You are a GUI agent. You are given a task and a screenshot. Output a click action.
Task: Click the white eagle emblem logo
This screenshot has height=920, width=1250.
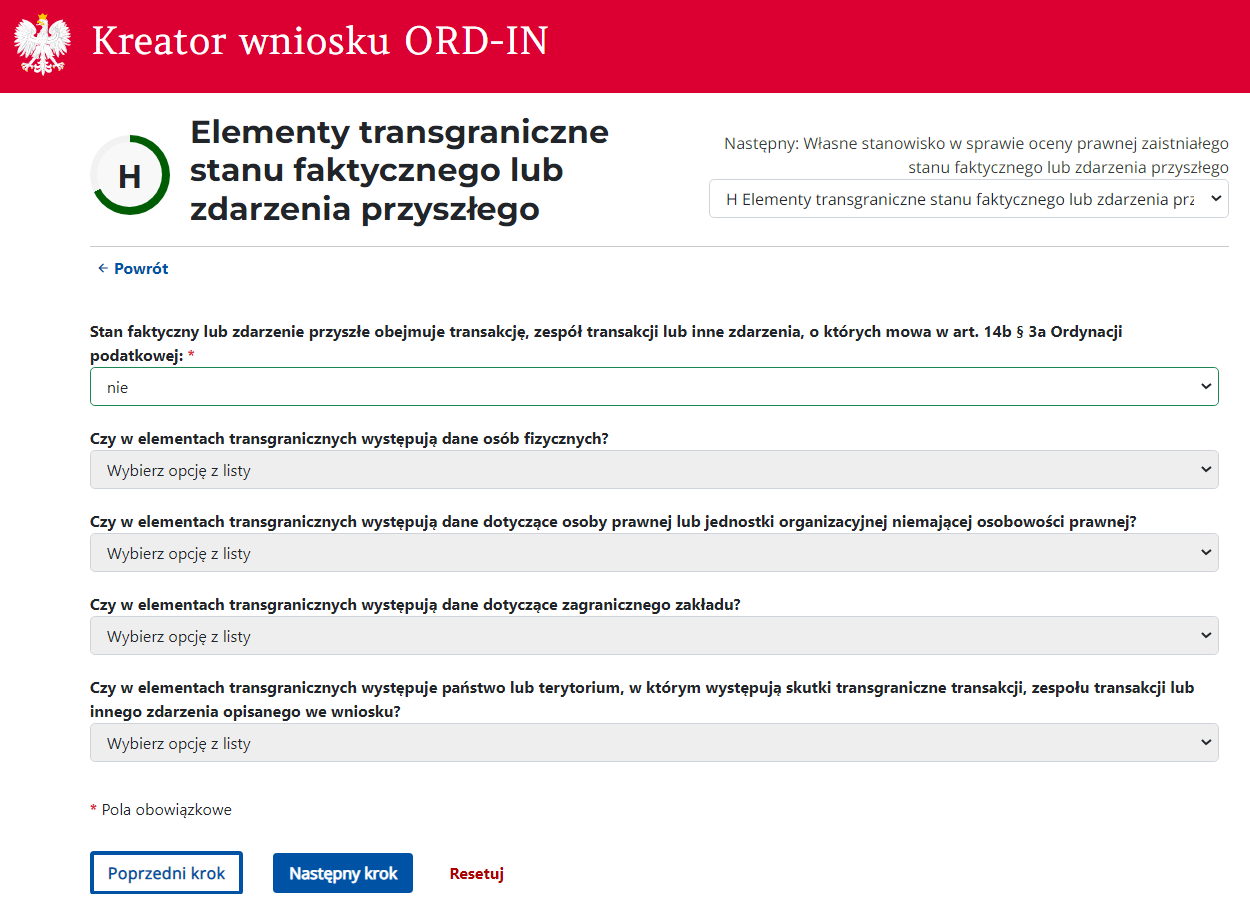pyautogui.click(x=42, y=45)
